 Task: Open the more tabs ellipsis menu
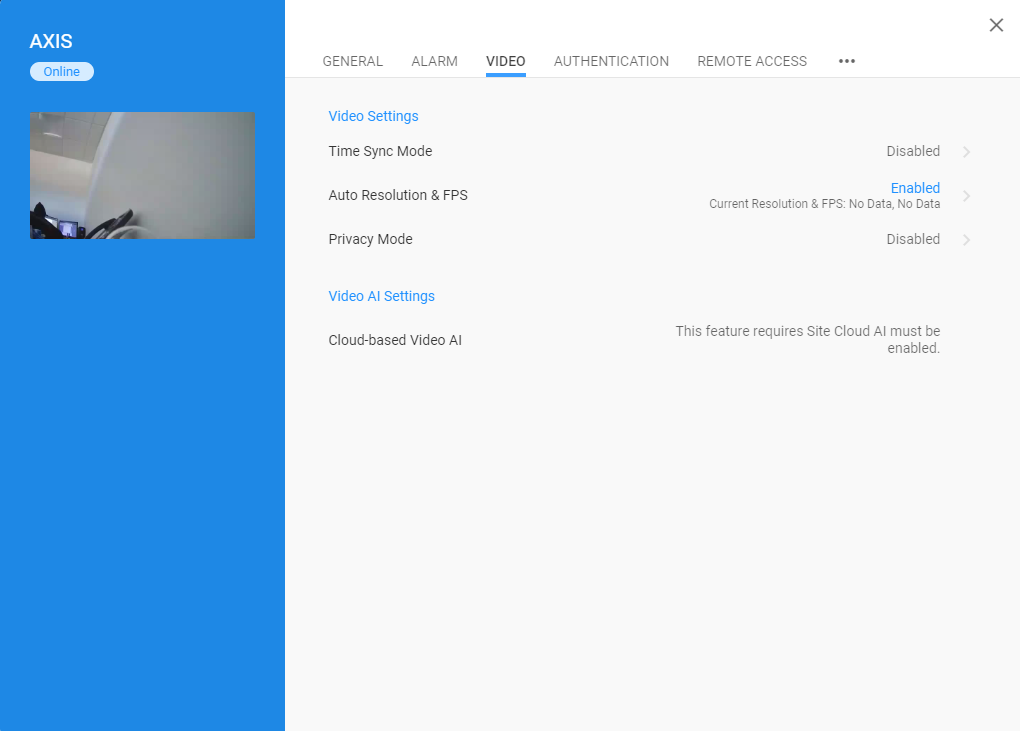(846, 61)
